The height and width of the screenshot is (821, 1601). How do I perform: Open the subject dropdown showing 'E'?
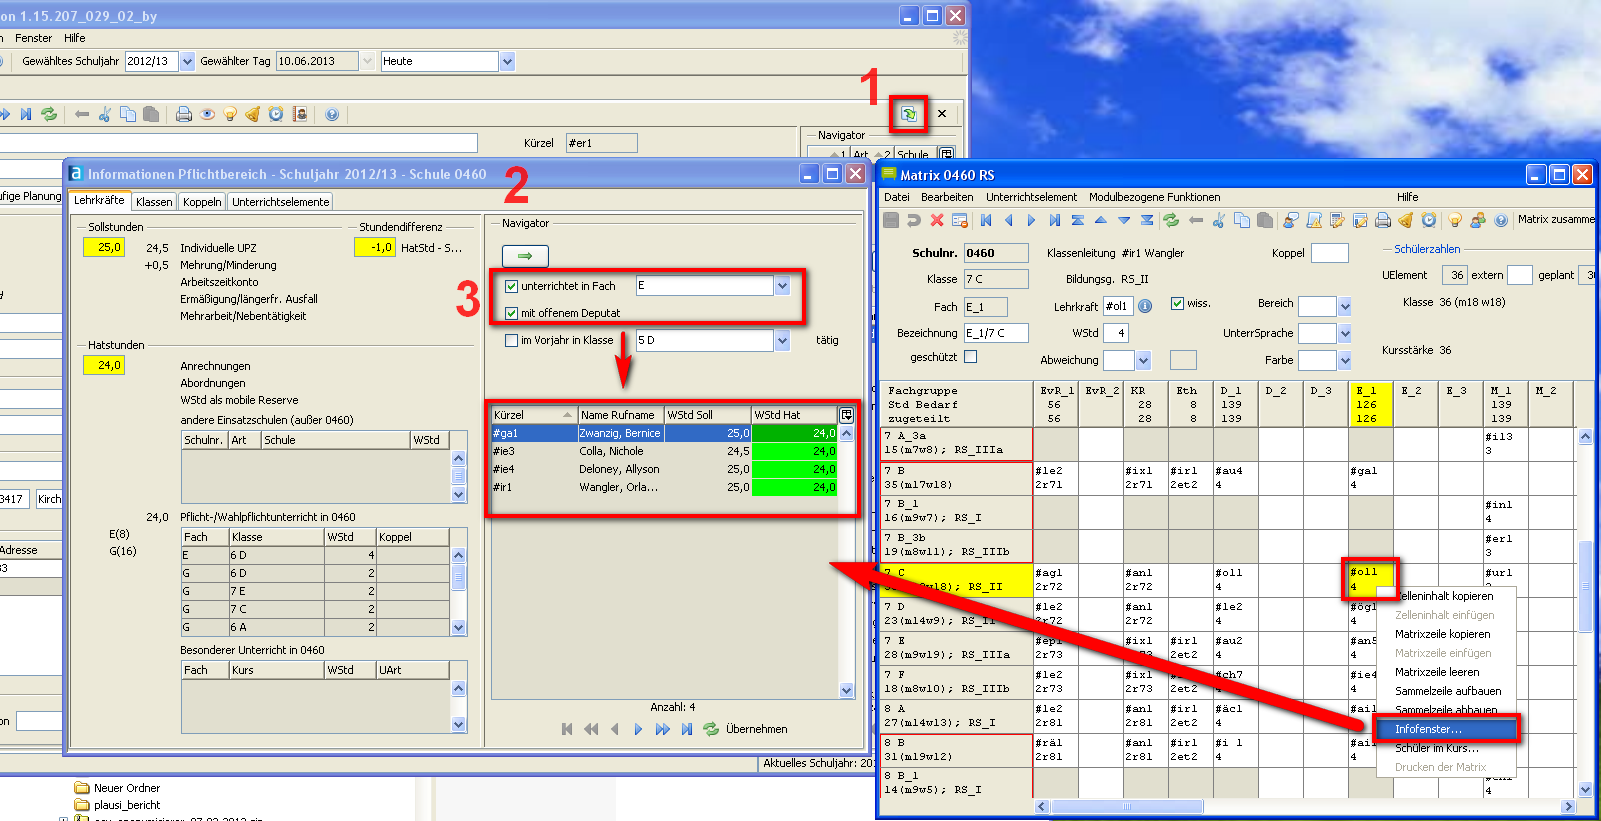tap(782, 286)
